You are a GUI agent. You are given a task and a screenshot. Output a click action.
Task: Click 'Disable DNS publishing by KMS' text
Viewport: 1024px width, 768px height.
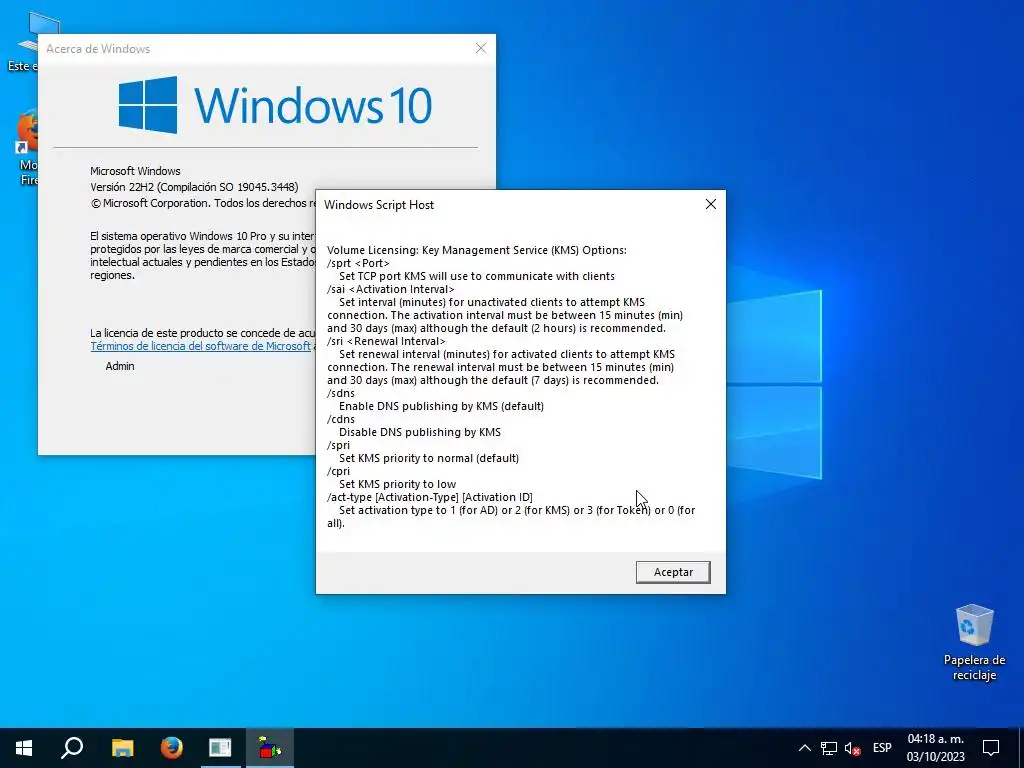pos(420,432)
